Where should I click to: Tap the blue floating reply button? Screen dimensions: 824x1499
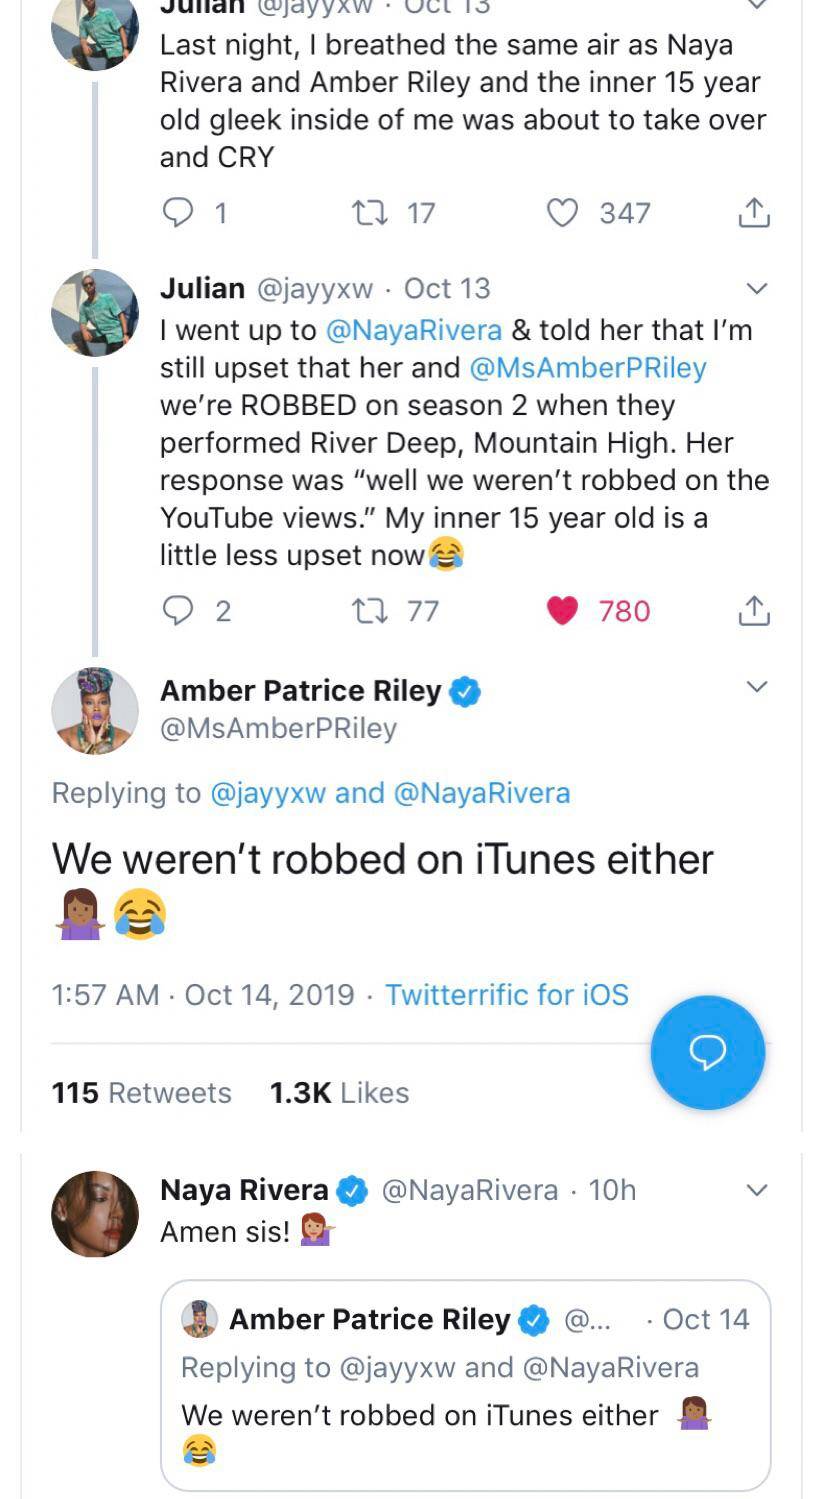tap(707, 1052)
